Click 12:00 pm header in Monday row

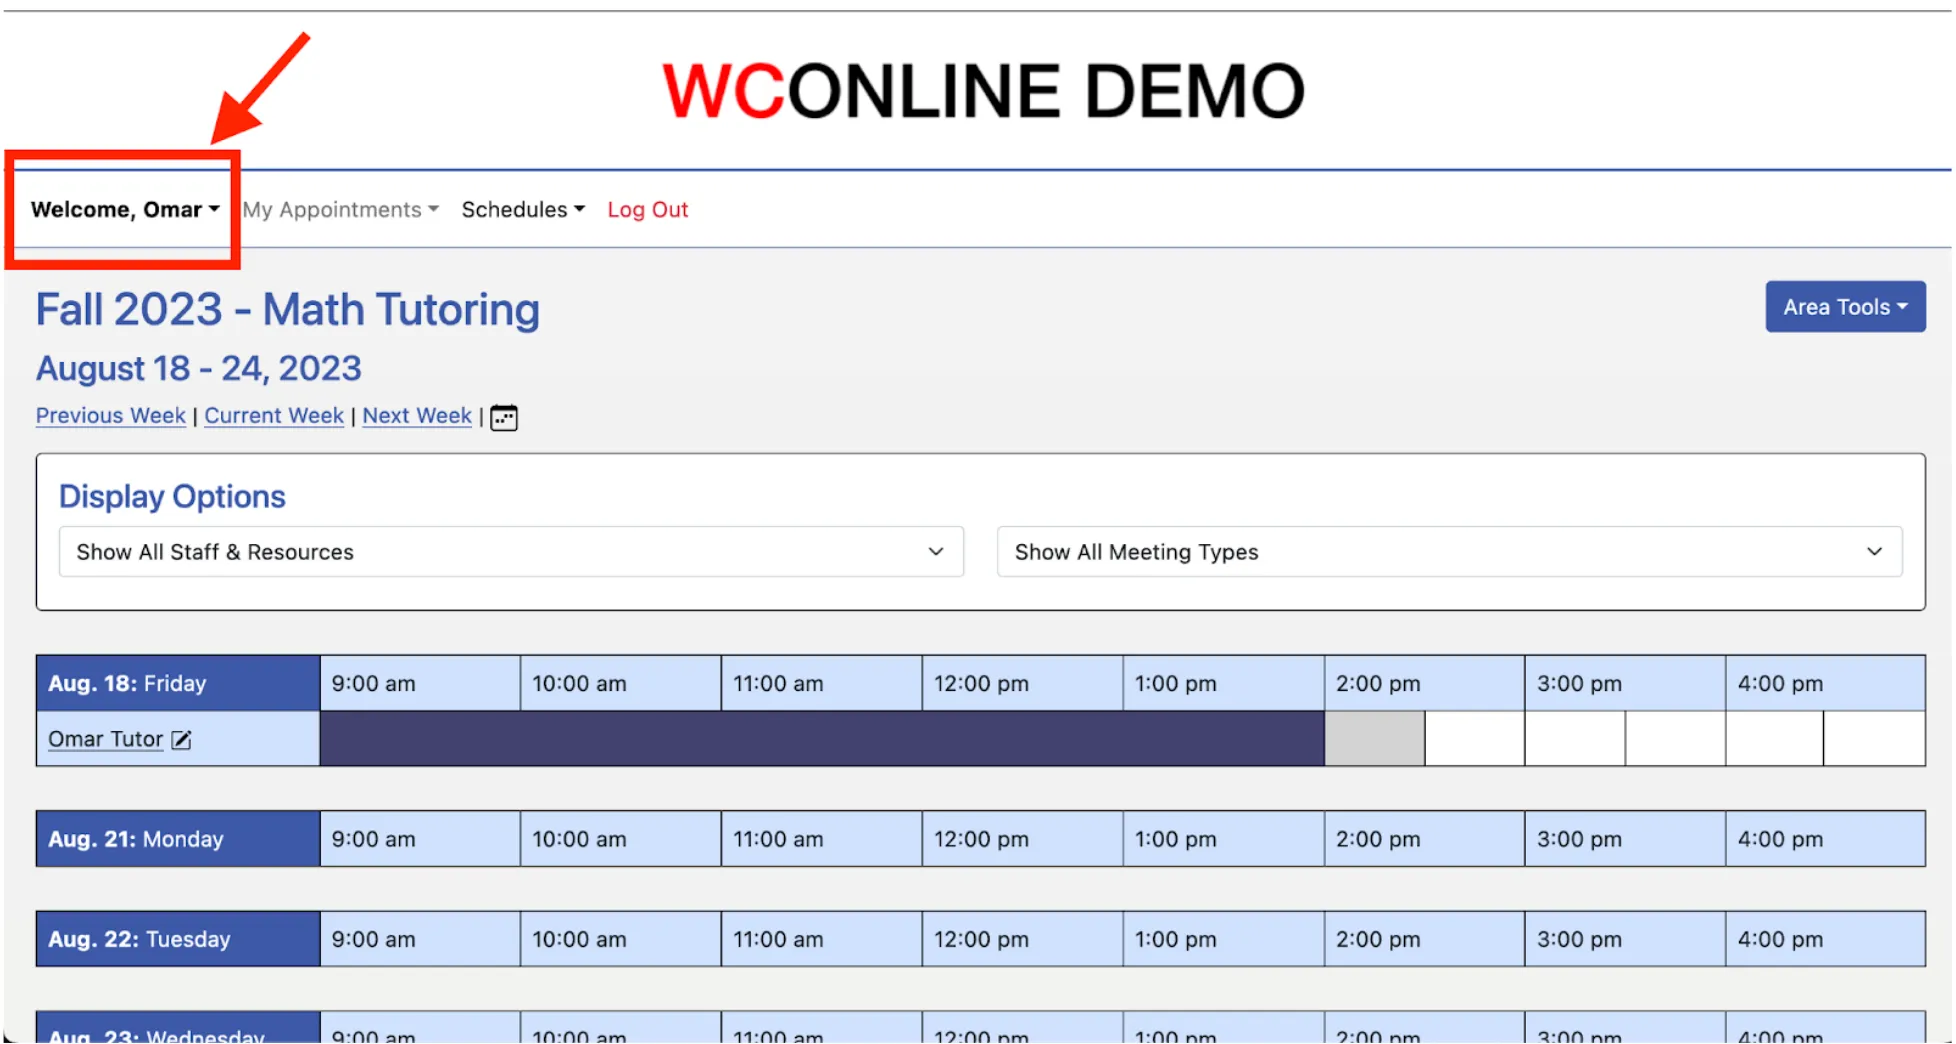click(x=1022, y=839)
